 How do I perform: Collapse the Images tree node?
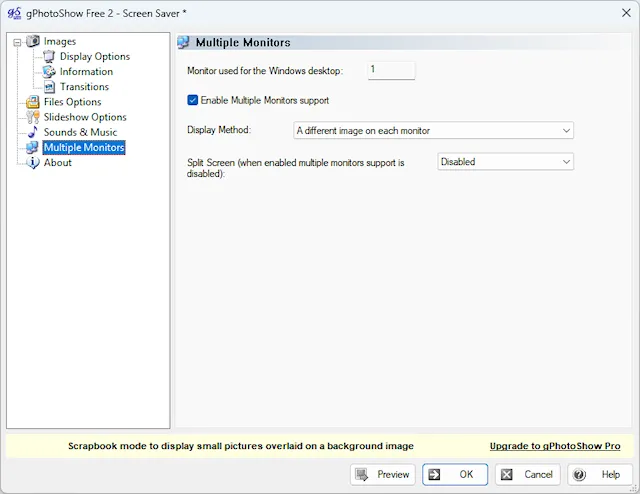pyautogui.click(x=17, y=42)
